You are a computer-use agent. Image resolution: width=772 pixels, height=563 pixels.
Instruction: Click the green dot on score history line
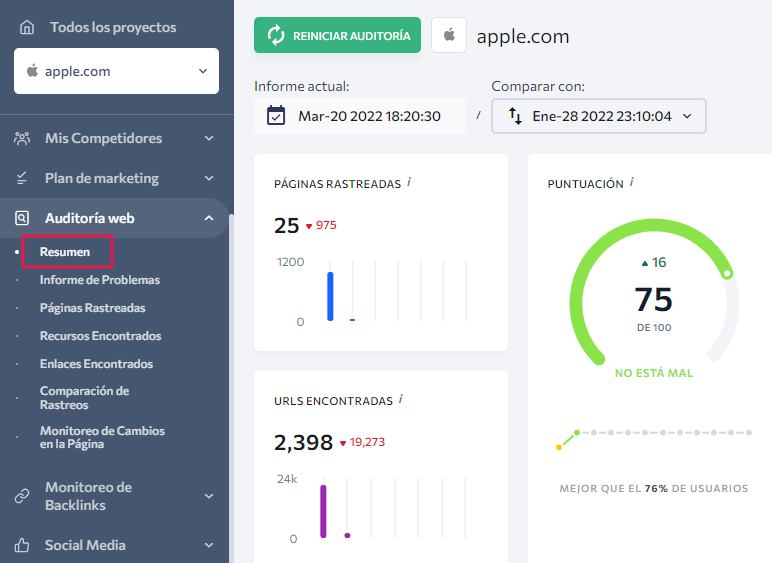[577, 433]
